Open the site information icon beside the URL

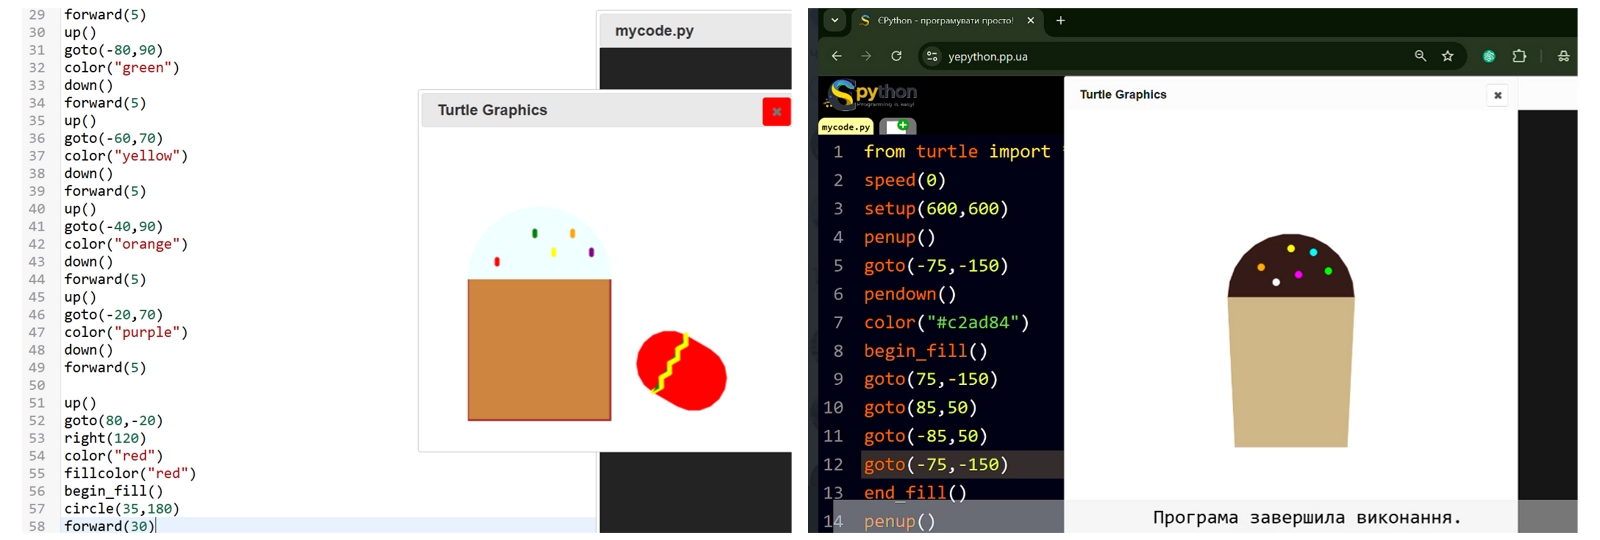click(932, 56)
